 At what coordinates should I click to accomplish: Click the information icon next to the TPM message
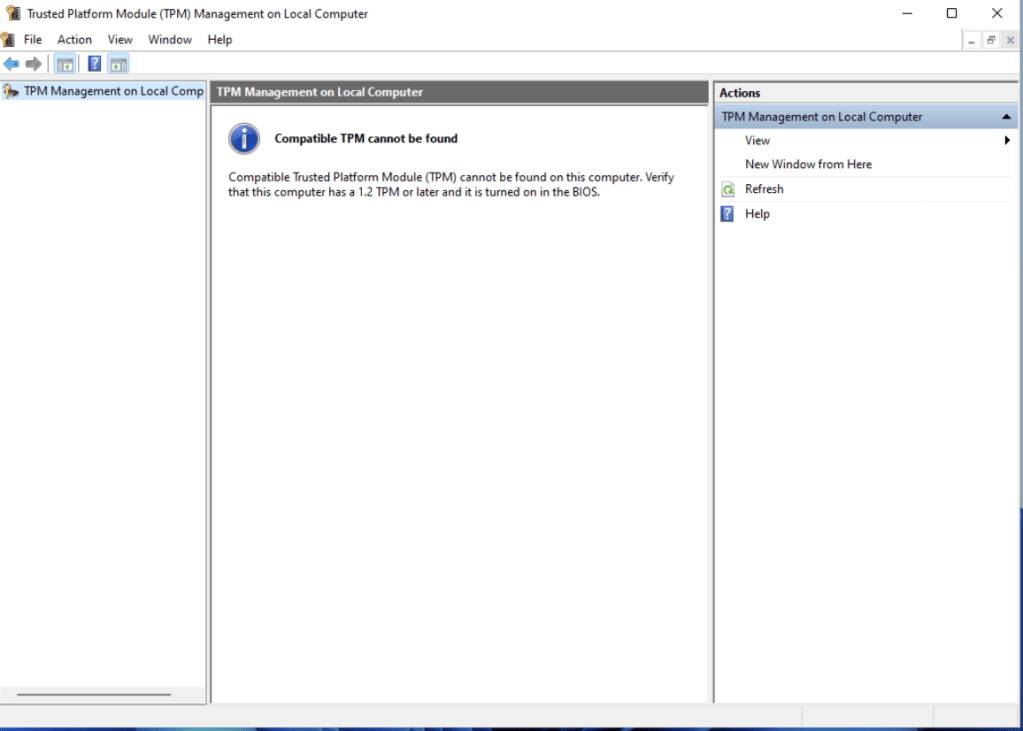pos(243,139)
